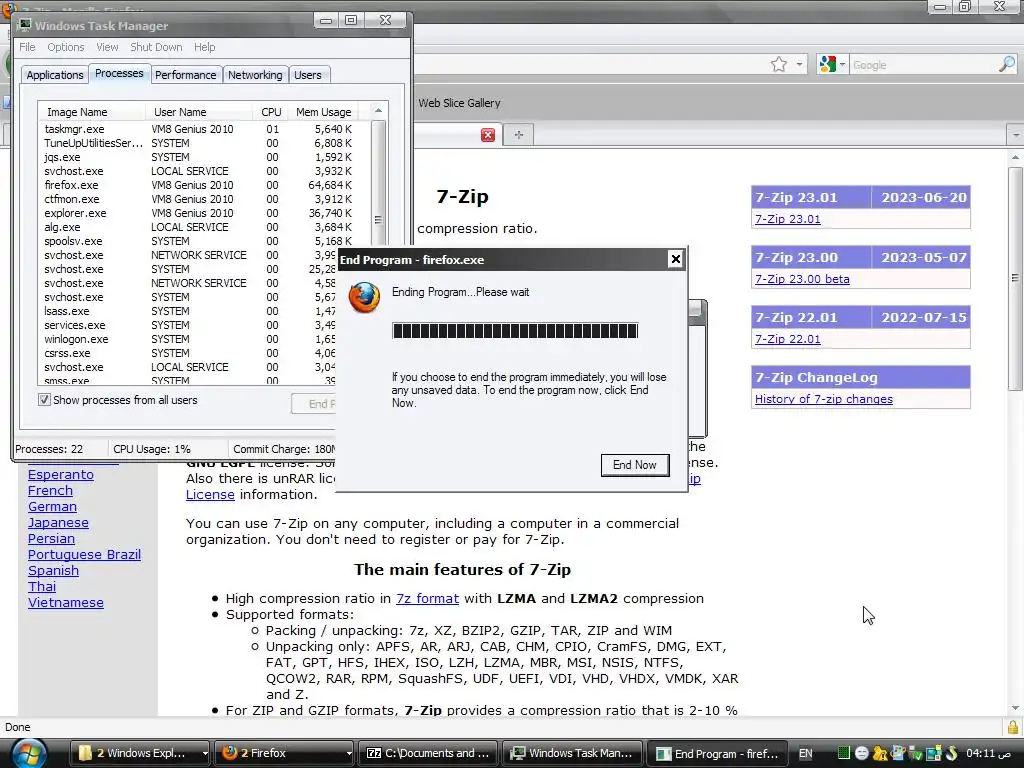Screen dimensions: 1024x768
Task: Open the list all tabs dropdown in Firefox
Action: pos(1016,135)
